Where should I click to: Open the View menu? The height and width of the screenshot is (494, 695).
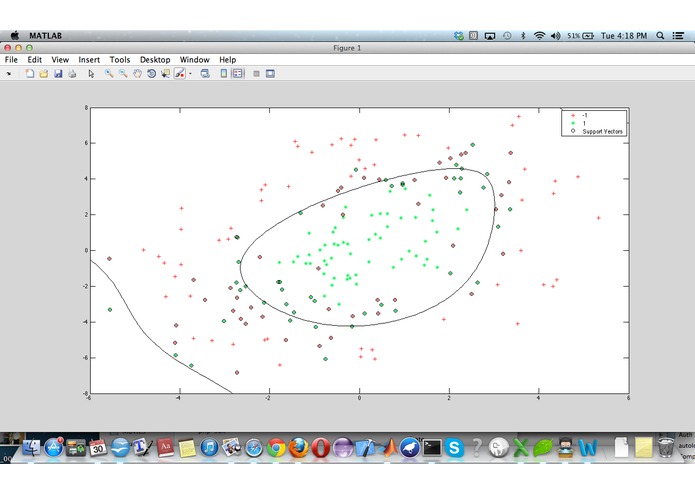point(60,59)
